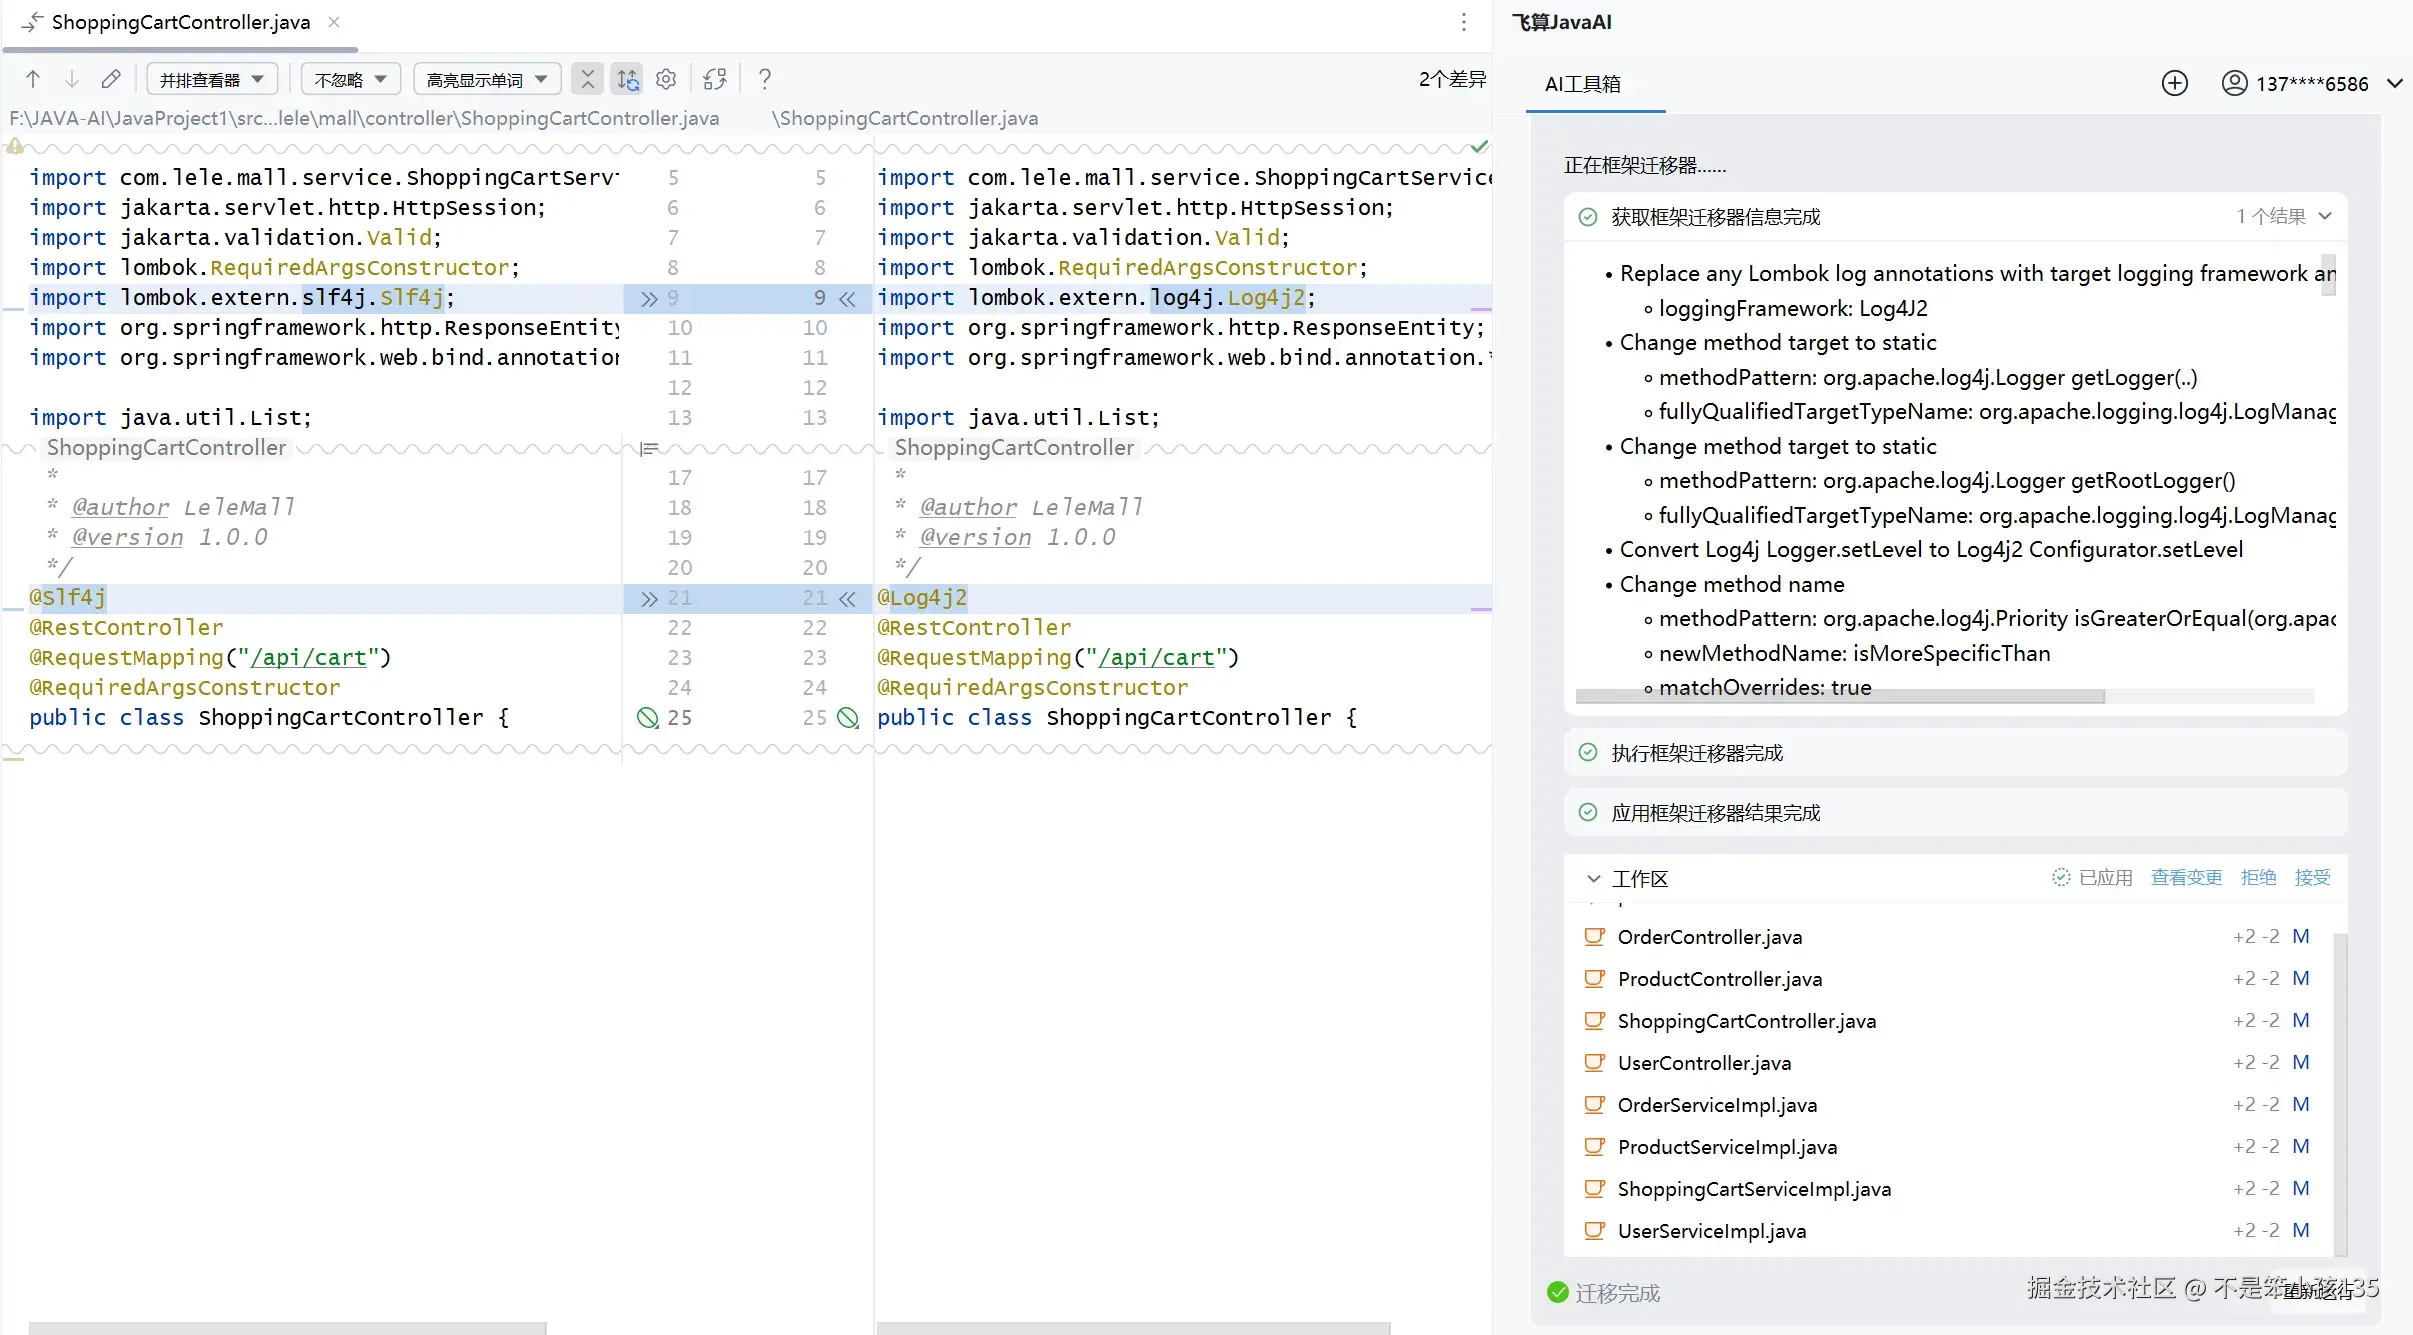
Task: Switch to the AI工具箱 tab
Action: 1582,84
